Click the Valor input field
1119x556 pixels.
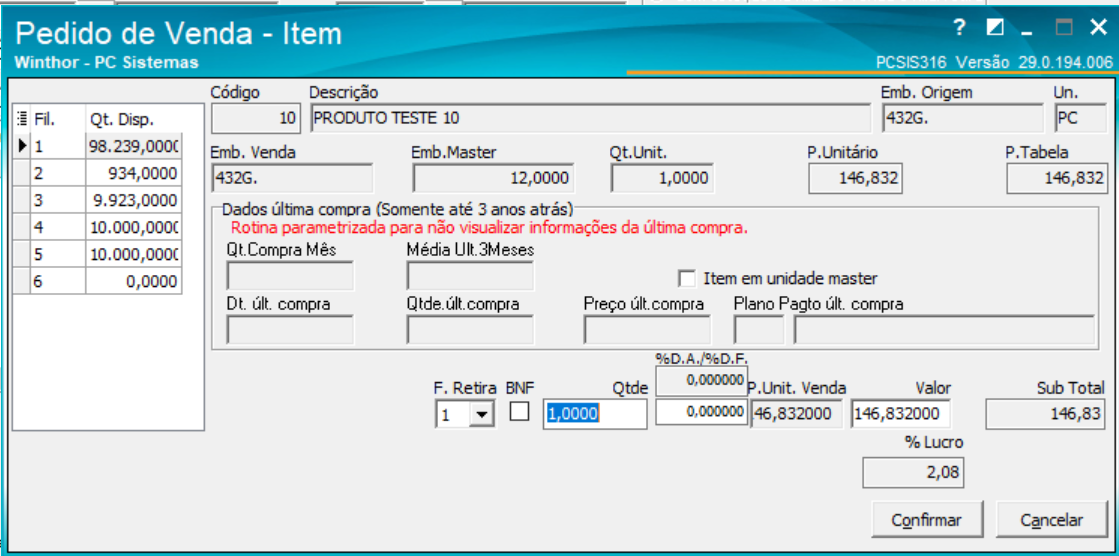click(x=900, y=414)
